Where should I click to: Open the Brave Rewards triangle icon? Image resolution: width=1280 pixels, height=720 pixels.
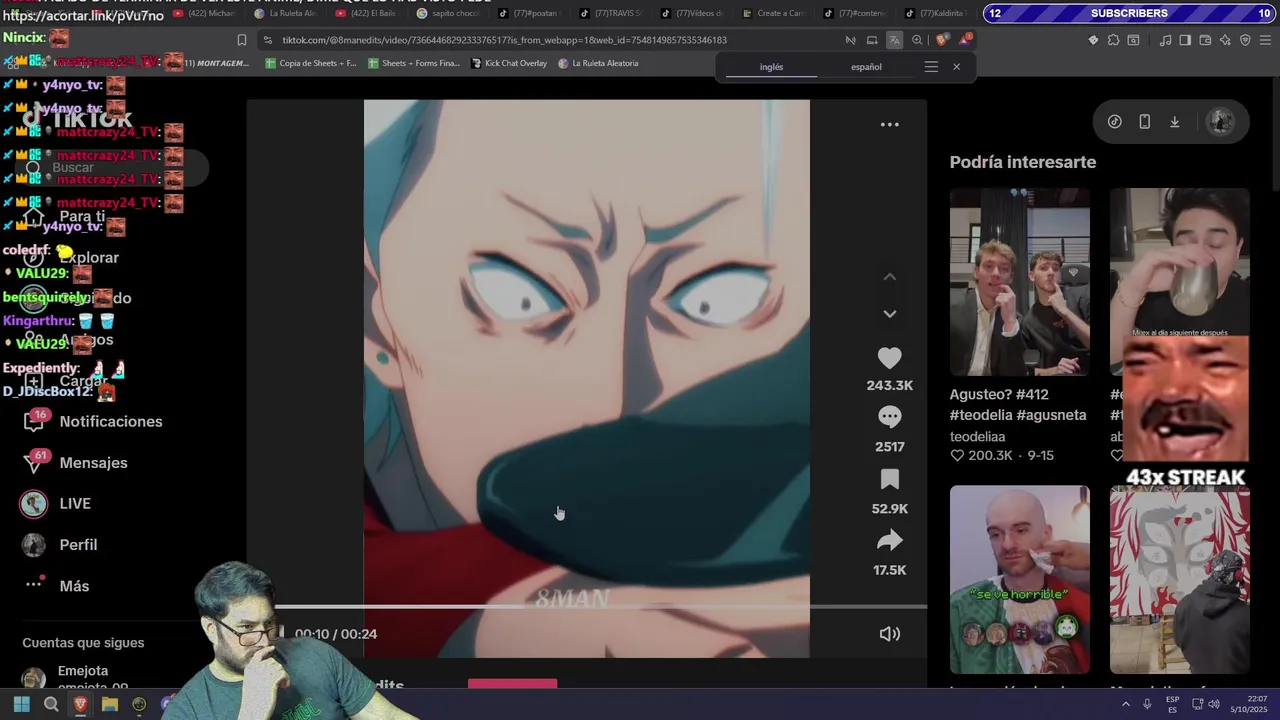(965, 39)
